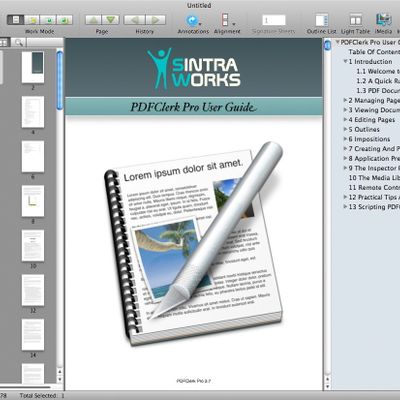
Task: Expand the 7 Creating And section
Action: pyautogui.click(x=345, y=148)
